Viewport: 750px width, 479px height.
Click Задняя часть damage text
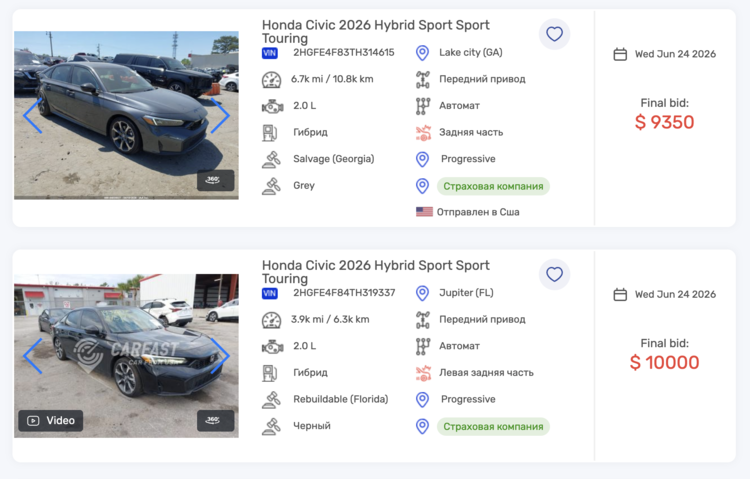[471, 132]
